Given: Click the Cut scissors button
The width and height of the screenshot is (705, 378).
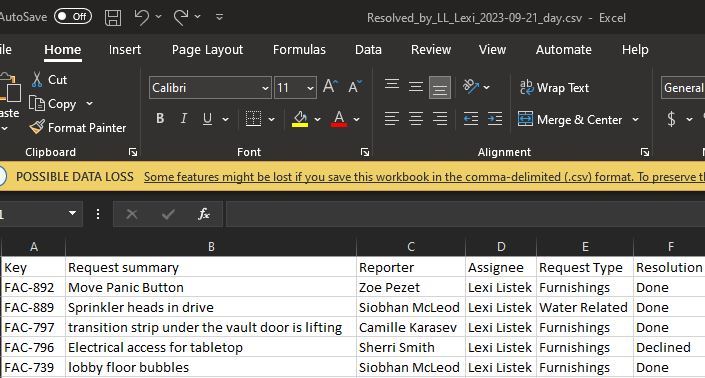Looking at the screenshot, I should (x=49, y=80).
